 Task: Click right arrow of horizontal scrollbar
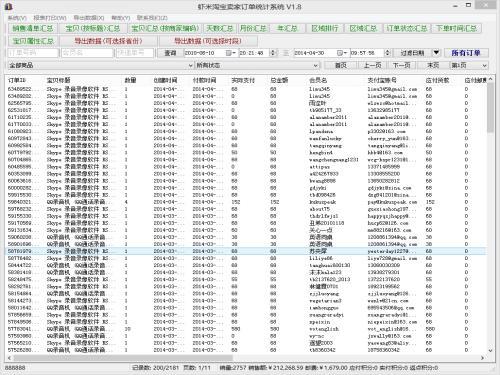pos(482,358)
